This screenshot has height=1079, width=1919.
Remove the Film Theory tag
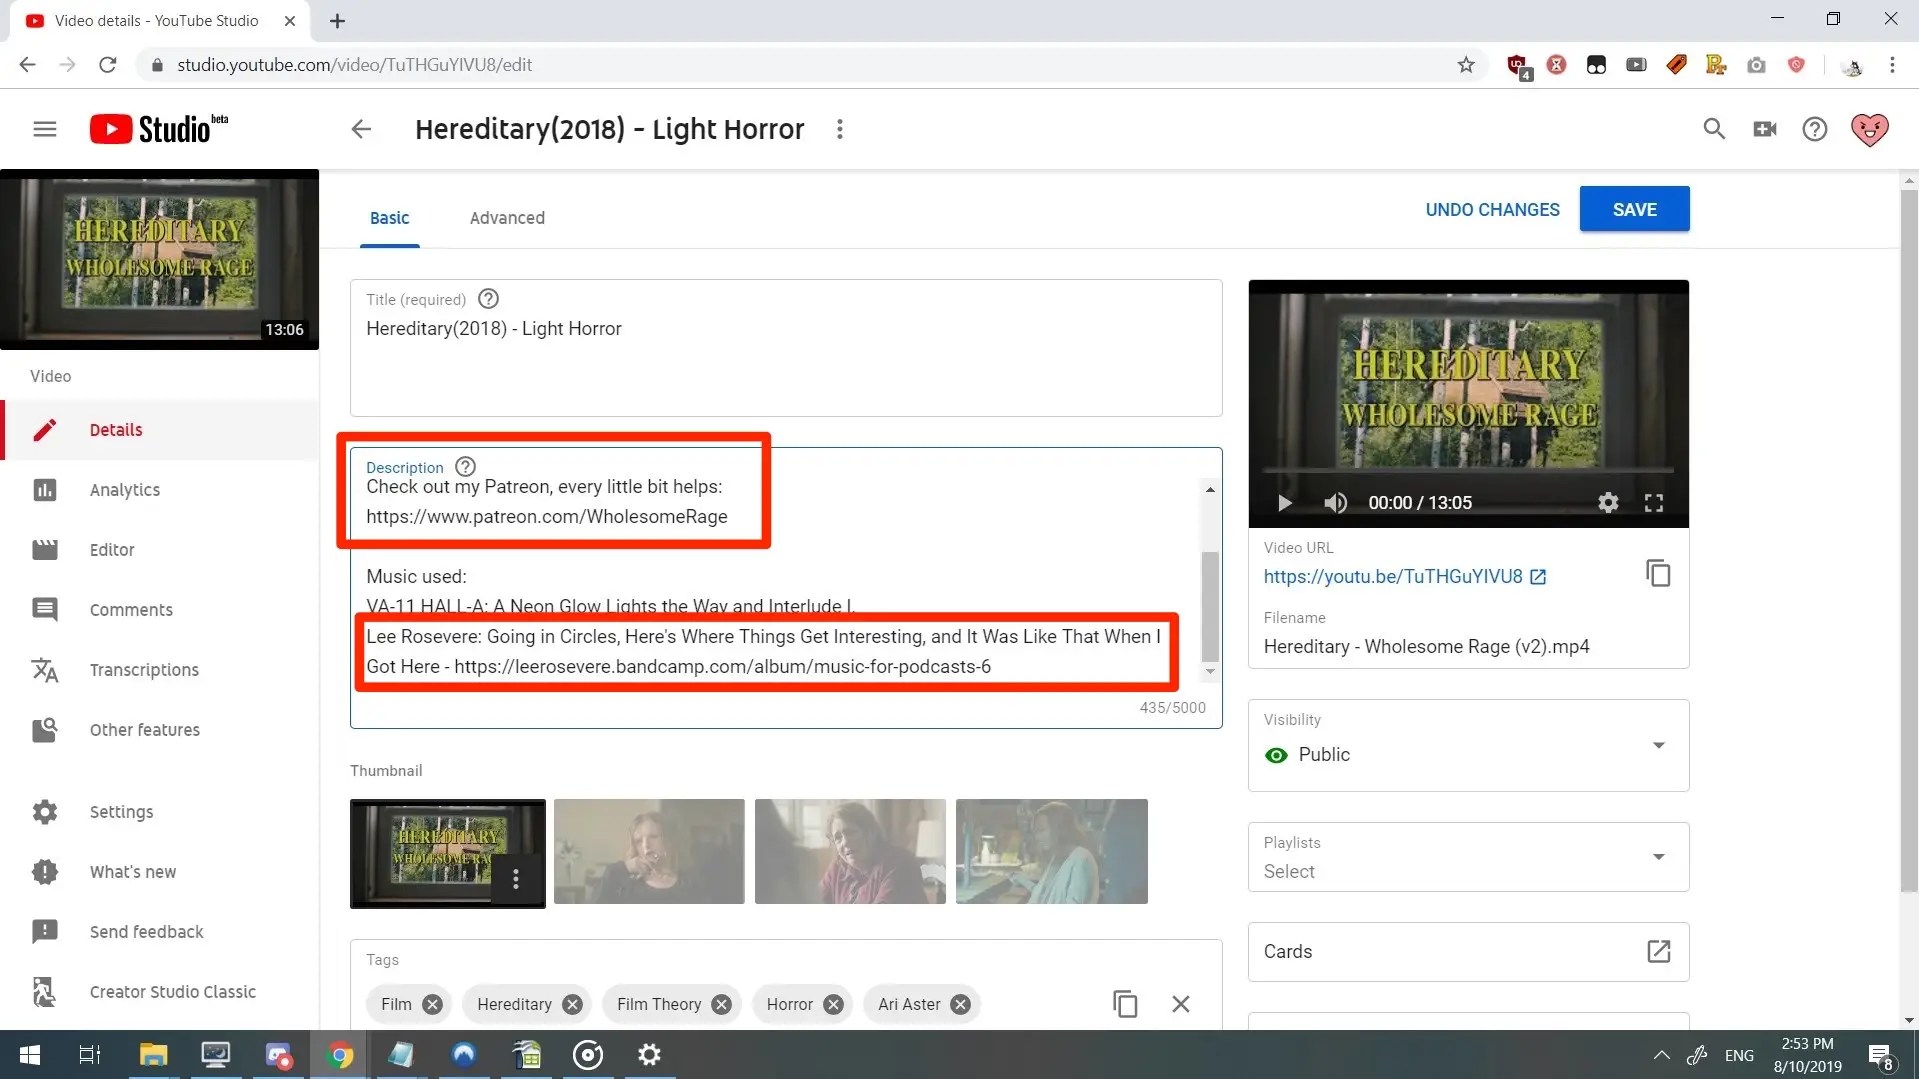point(721,1004)
